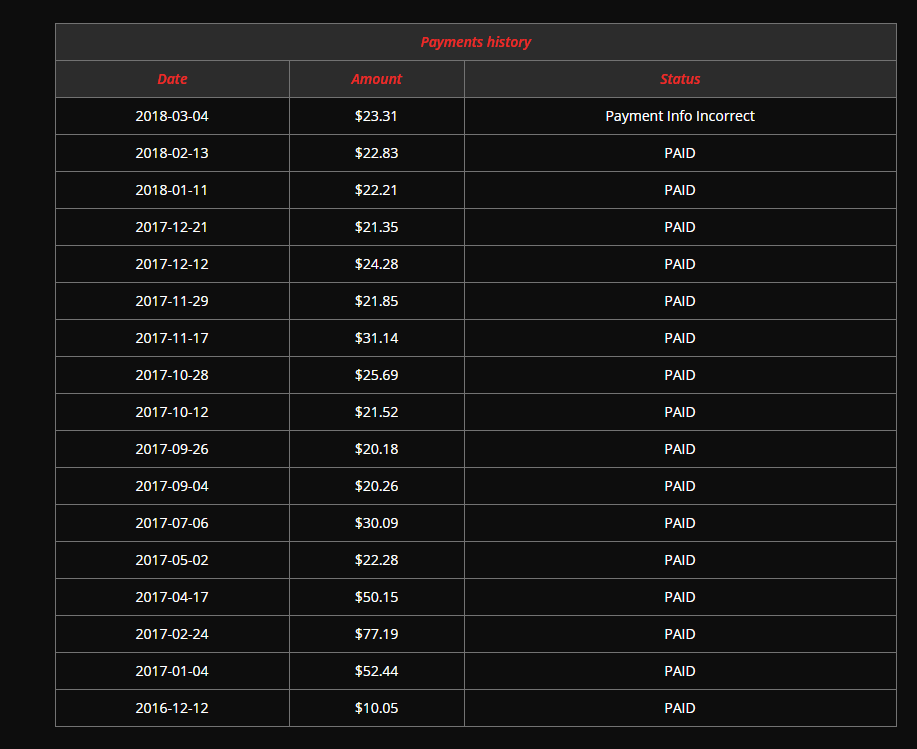Select the $24.28 amount cell

click(x=376, y=264)
